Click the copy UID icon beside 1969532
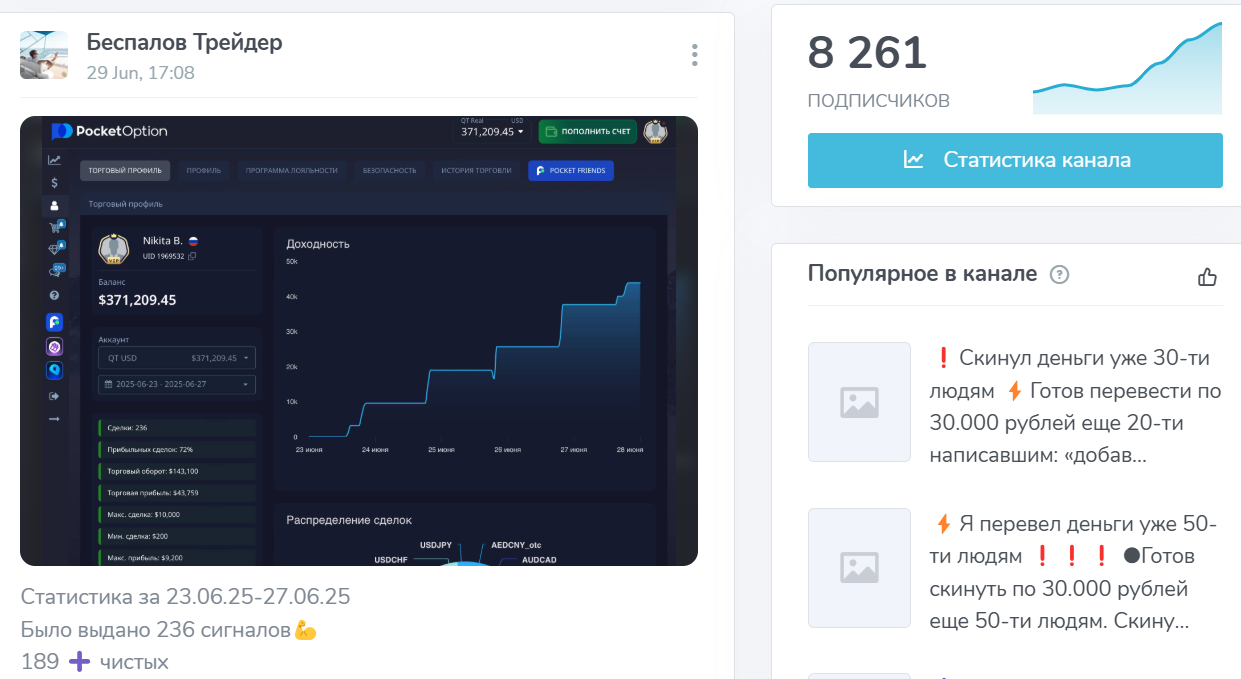This screenshot has height=679, width=1241. tap(192, 257)
